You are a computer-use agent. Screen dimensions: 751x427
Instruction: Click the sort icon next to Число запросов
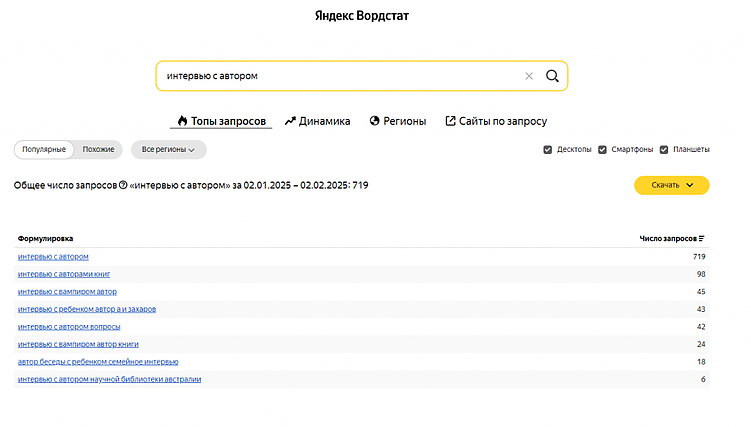pos(702,238)
